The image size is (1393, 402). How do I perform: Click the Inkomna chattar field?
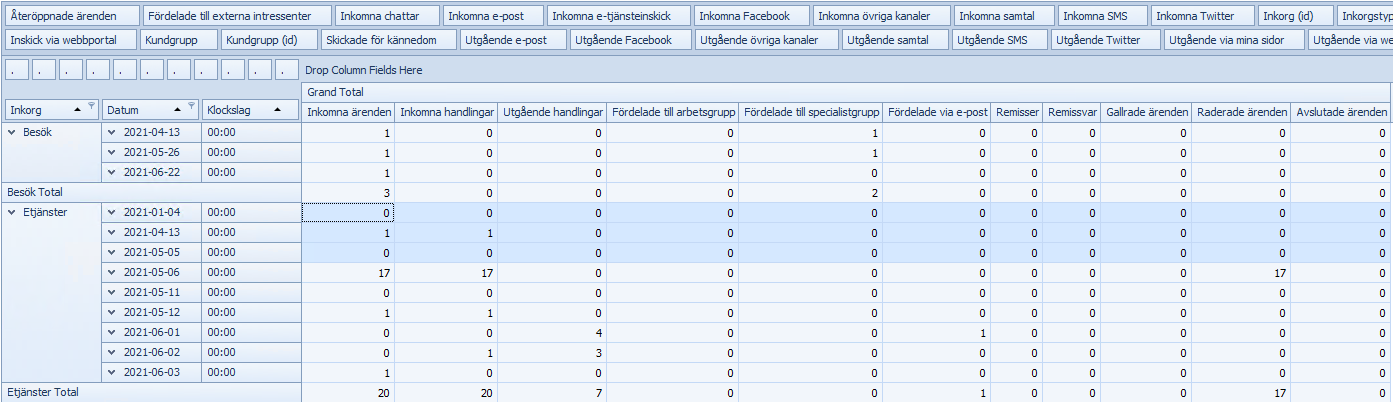[387, 16]
